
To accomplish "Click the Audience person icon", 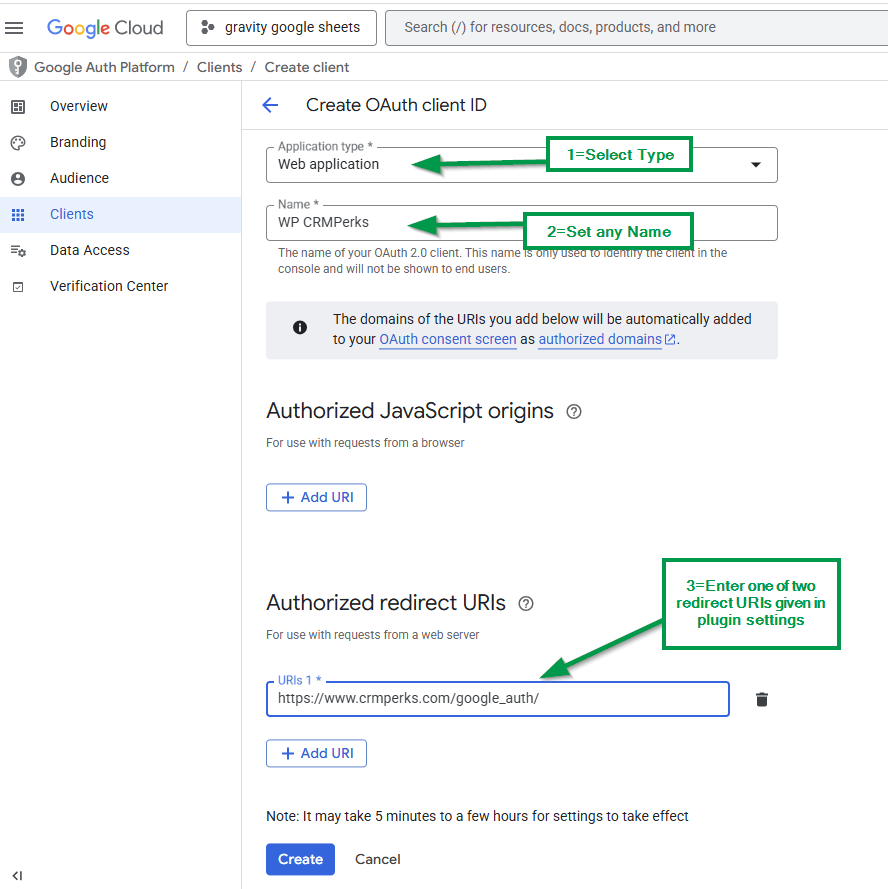I will (18, 179).
